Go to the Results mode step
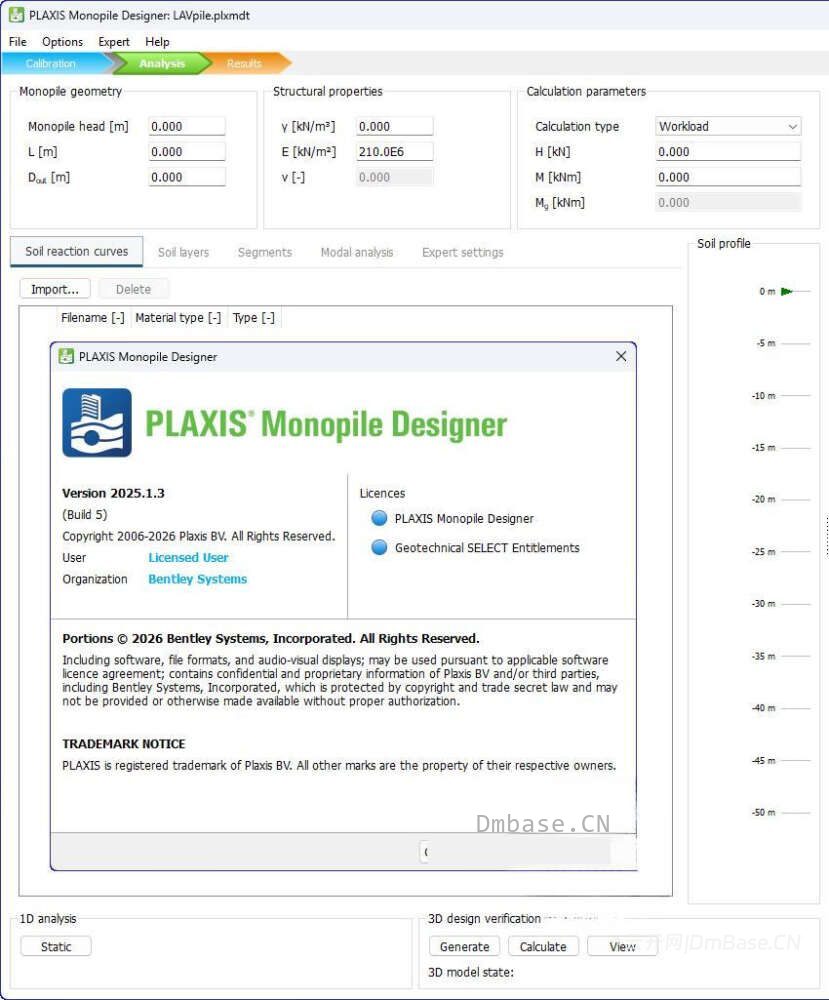829x1000 pixels. [244, 63]
